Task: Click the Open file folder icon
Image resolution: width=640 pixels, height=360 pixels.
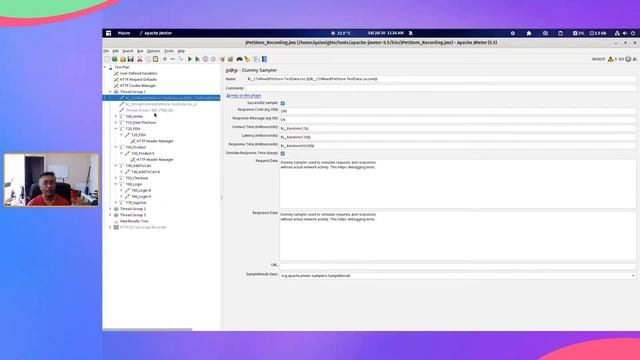Action: (123, 59)
